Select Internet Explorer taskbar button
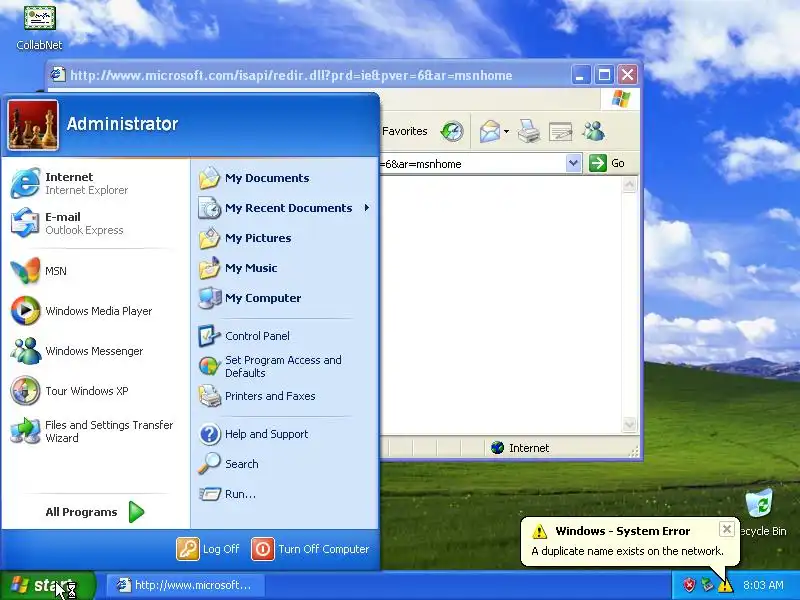The height and width of the screenshot is (600, 800). point(185,585)
